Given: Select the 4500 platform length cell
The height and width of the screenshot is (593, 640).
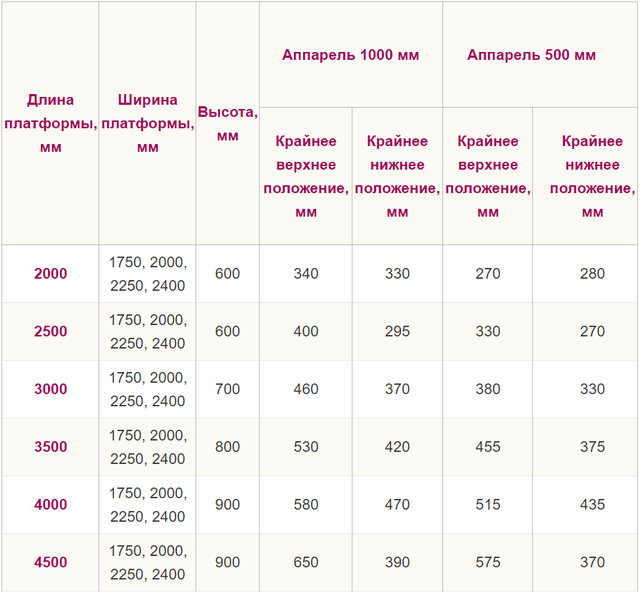Looking at the screenshot, I should [50, 563].
